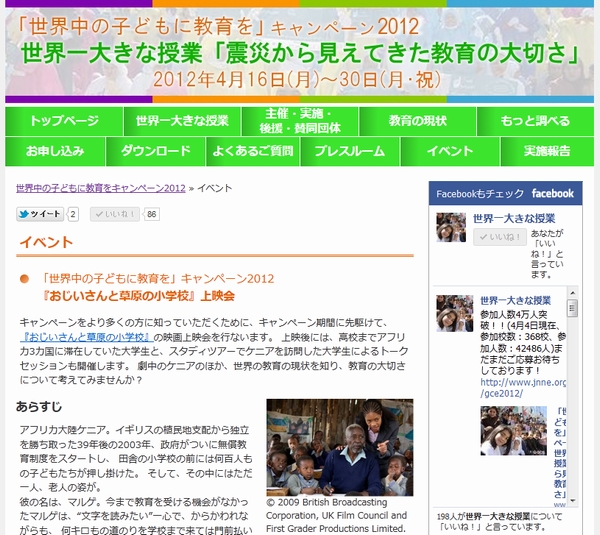
Task: Open the post author profile picture
Action: (x=455, y=313)
